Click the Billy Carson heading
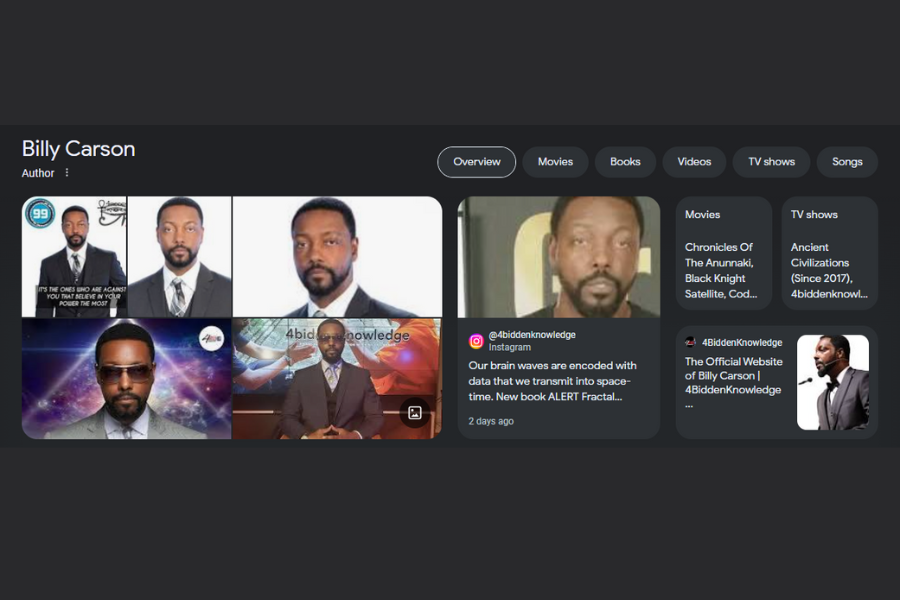 tap(79, 149)
